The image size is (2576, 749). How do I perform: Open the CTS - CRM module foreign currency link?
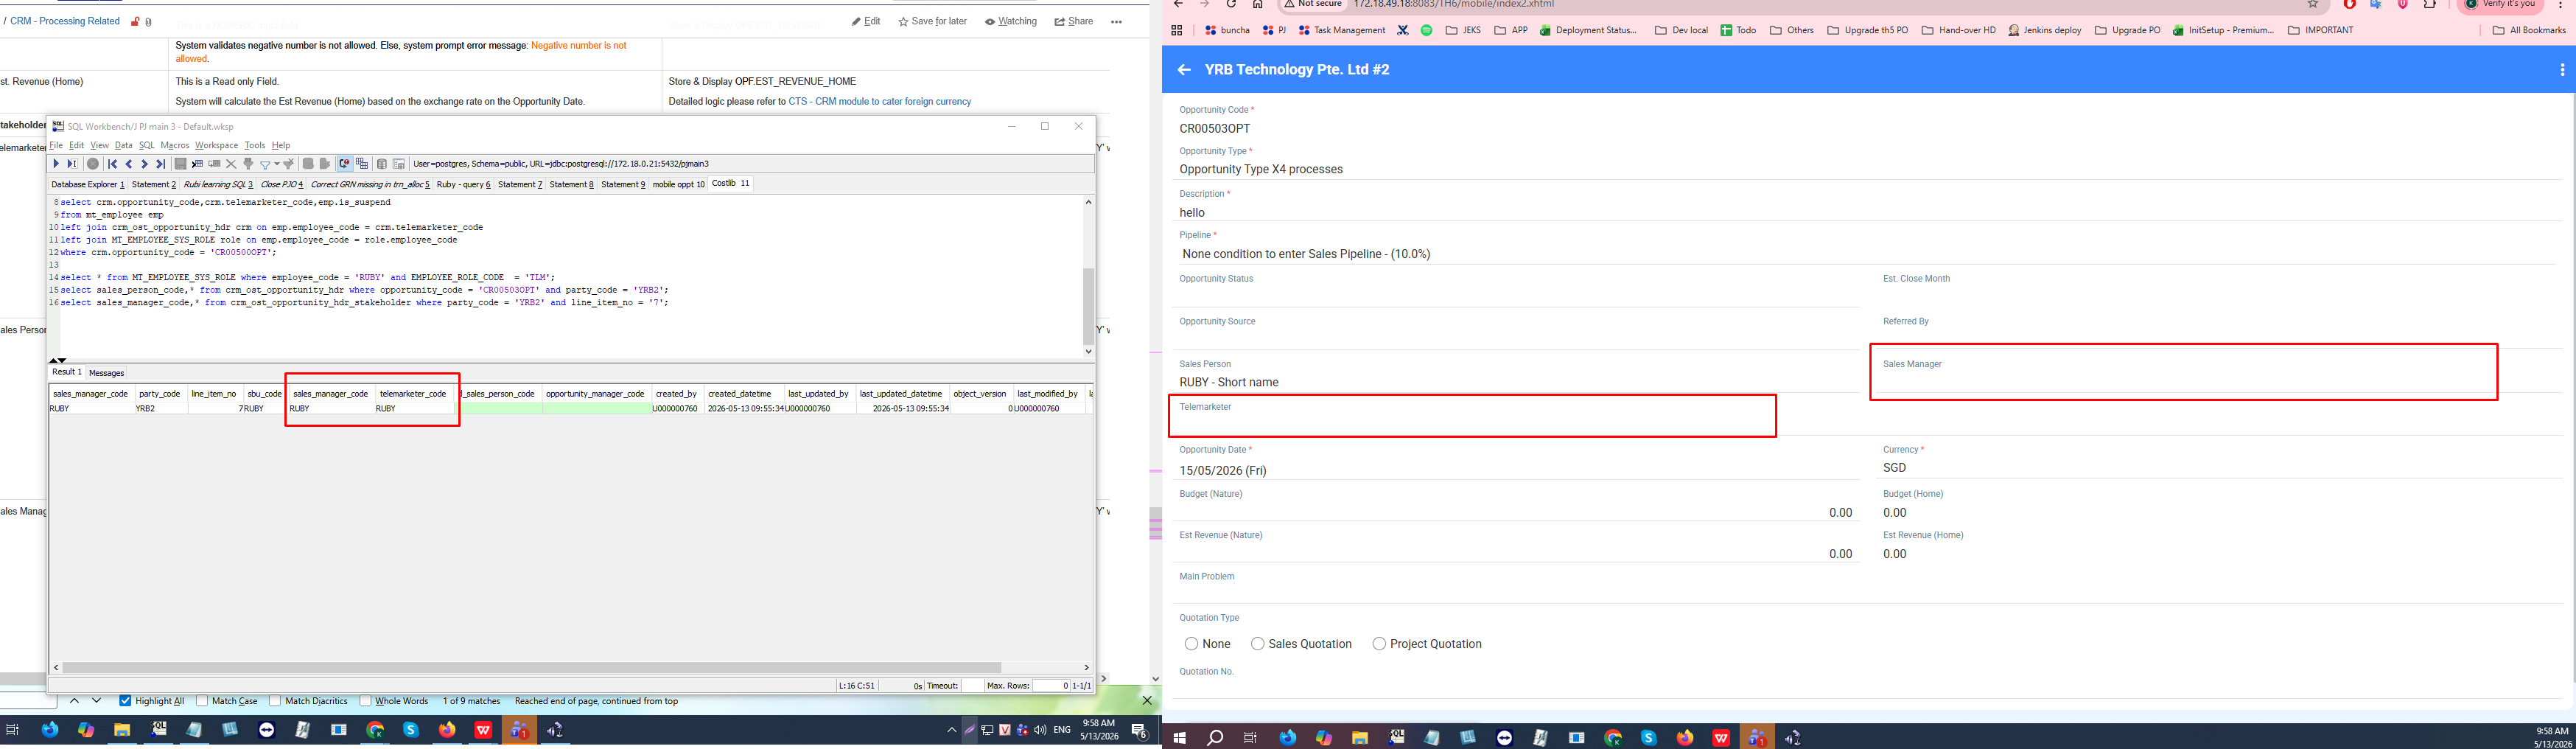879,101
